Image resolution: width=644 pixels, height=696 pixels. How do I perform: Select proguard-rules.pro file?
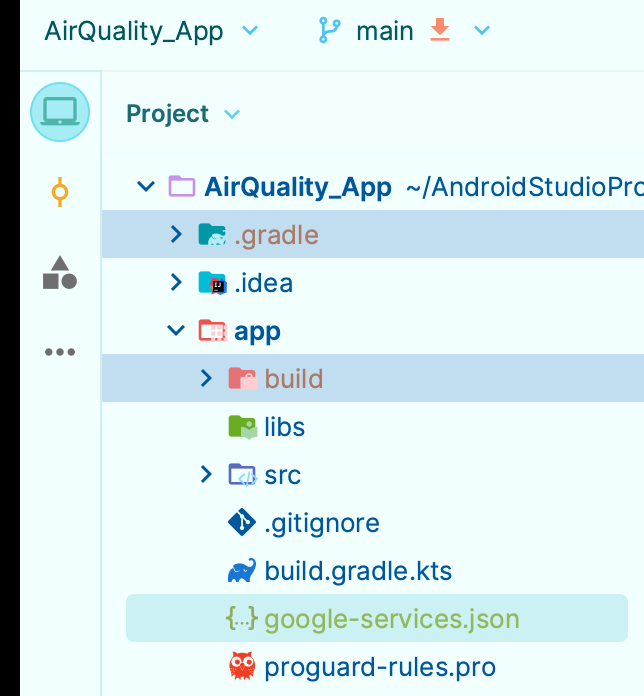click(373, 666)
